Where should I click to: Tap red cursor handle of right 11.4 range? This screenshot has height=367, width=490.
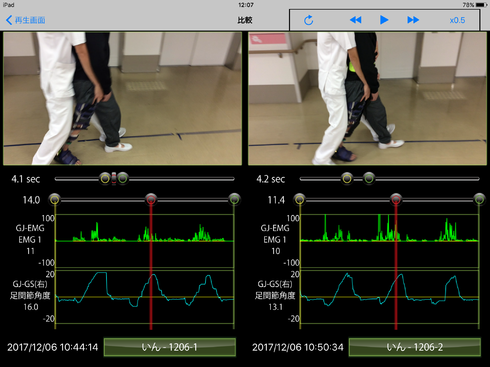pyautogui.click(x=396, y=199)
